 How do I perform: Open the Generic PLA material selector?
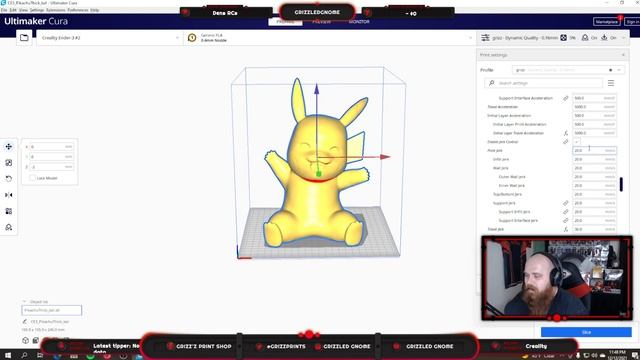point(329,38)
